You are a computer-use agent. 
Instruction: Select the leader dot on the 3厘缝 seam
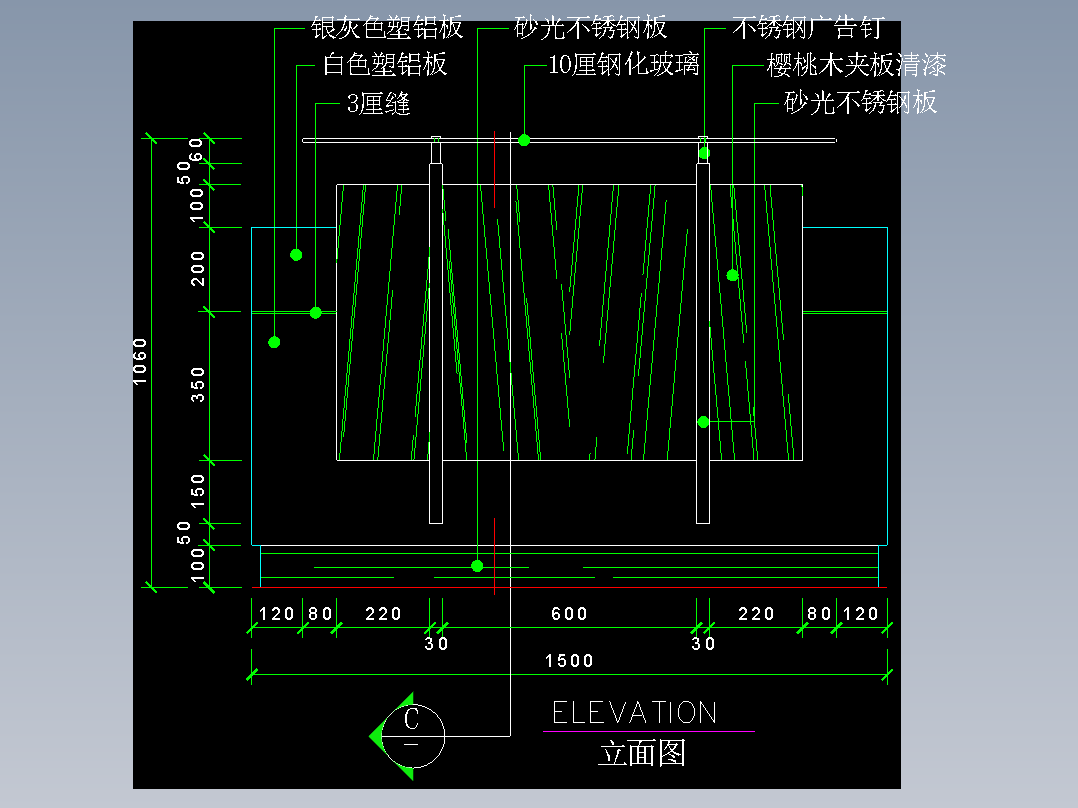[x=316, y=313]
